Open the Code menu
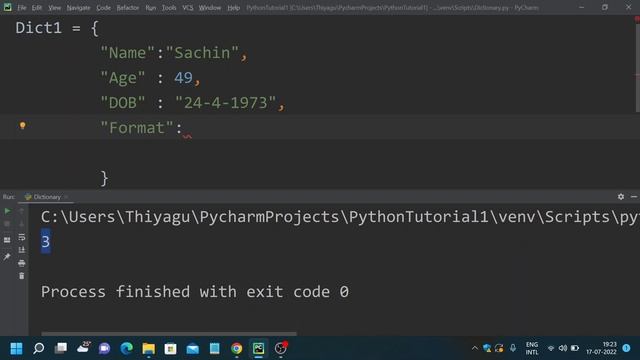640x360 pixels. pos(103,8)
